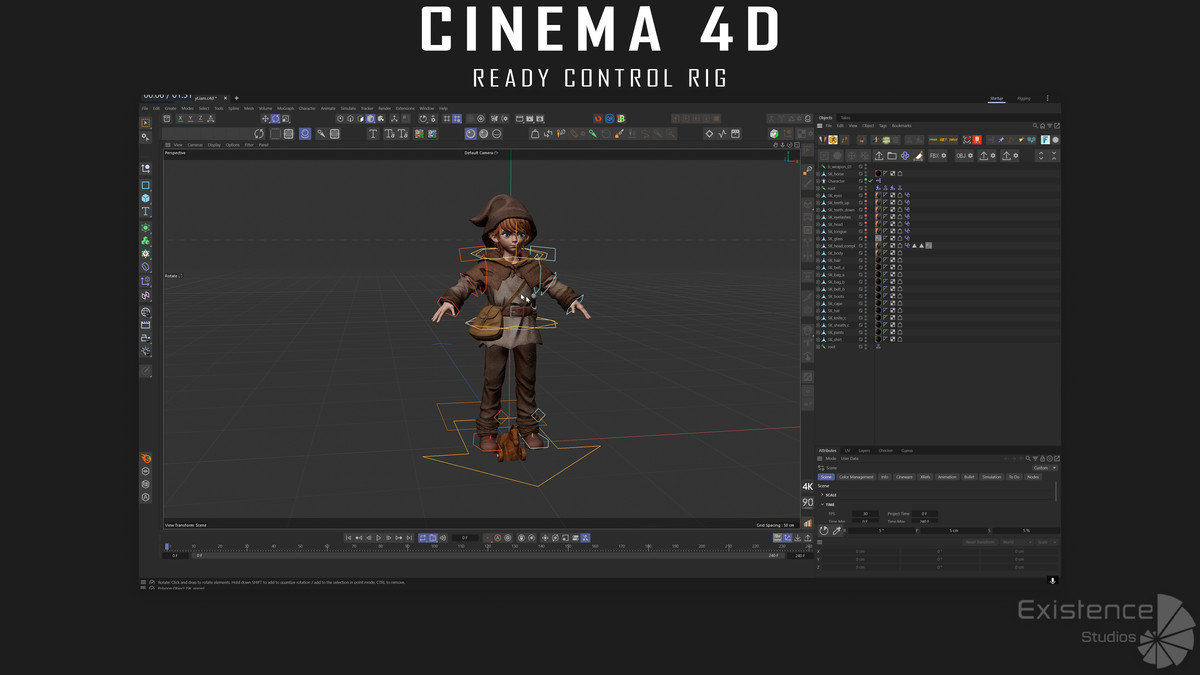Go to end of animation button
1200x675 pixels.
pos(409,538)
